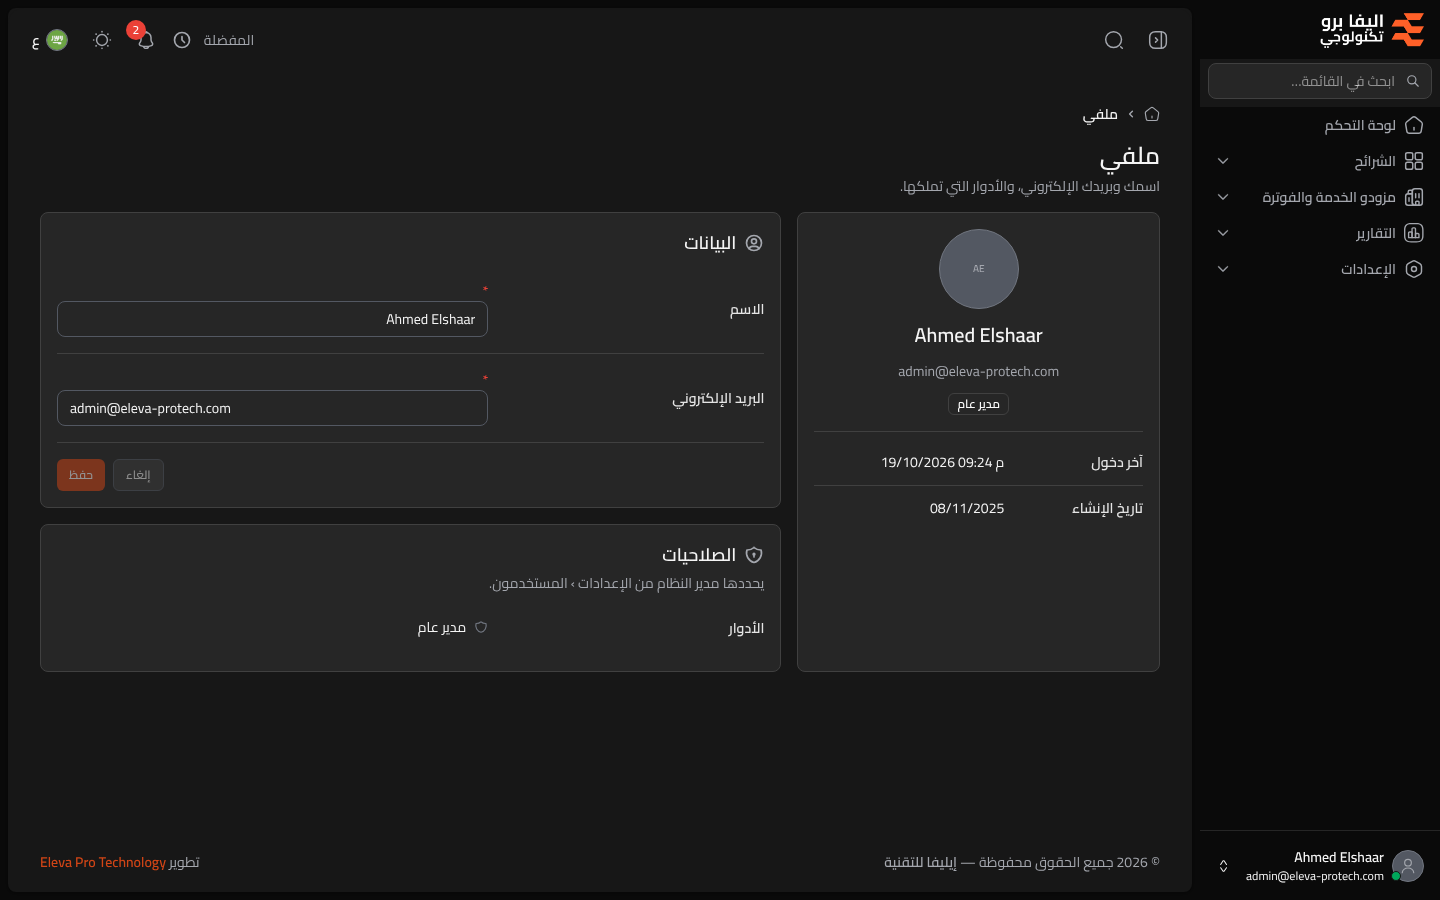Select the الإعدادات sidebar item

pos(1320,269)
